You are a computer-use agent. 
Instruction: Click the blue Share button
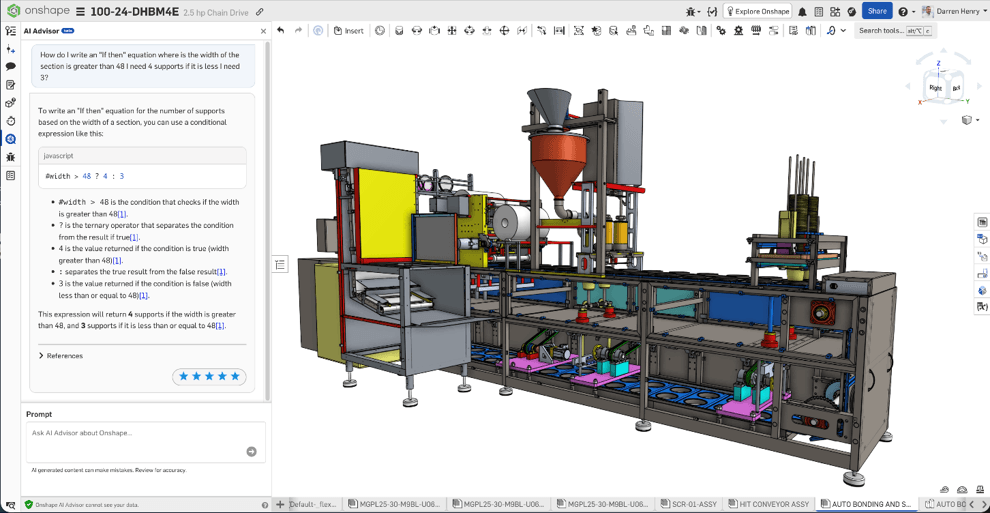click(x=877, y=11)
